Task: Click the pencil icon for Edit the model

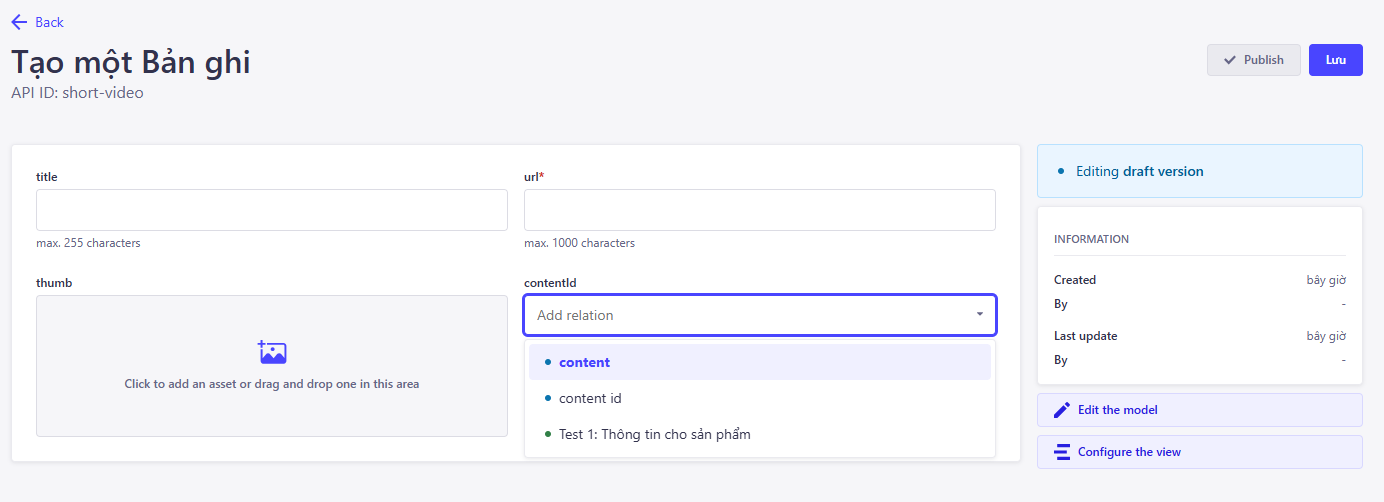Action: 1062,410
